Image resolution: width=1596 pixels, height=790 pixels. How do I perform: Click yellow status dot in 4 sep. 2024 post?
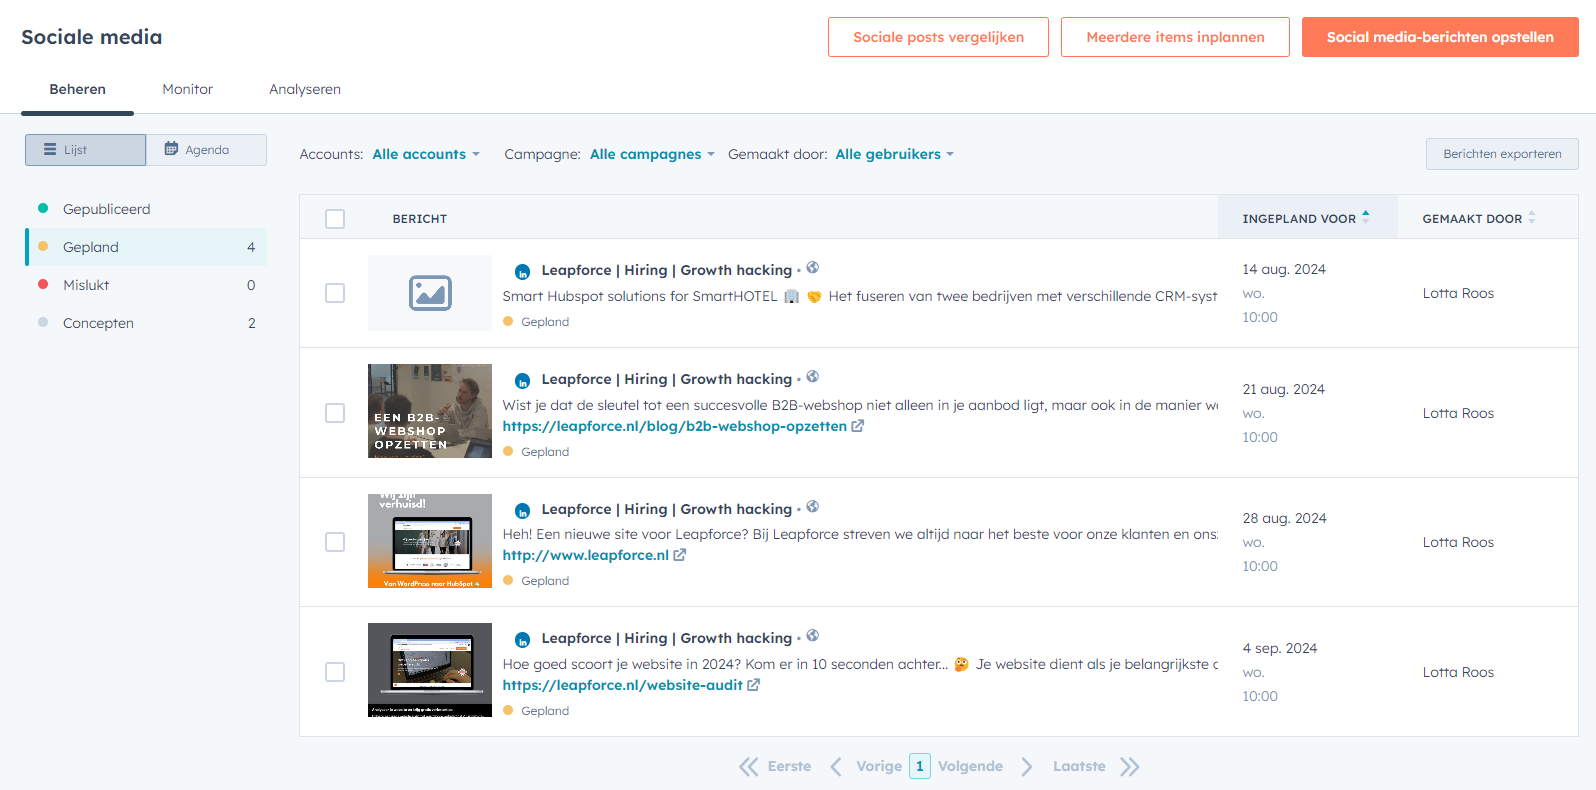pos(508,710)
